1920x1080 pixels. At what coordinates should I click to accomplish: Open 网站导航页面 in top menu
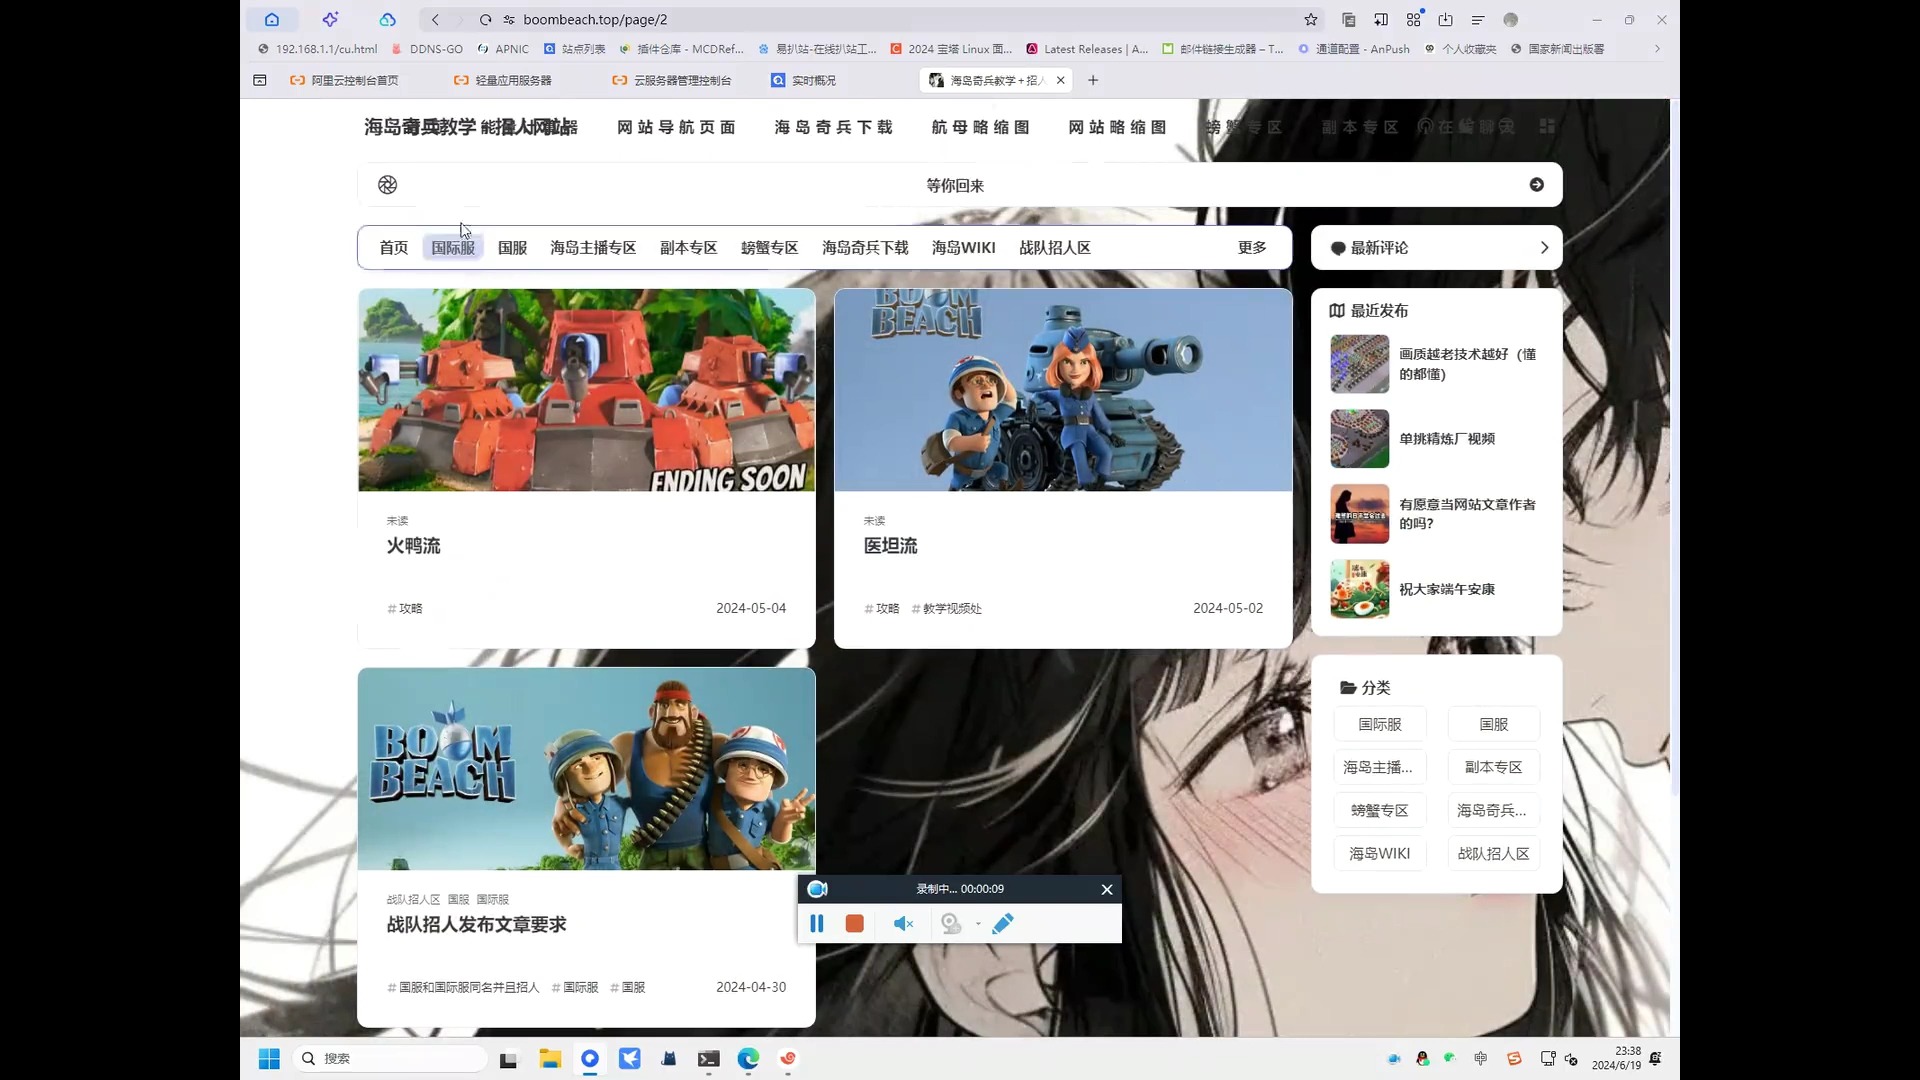677,127
